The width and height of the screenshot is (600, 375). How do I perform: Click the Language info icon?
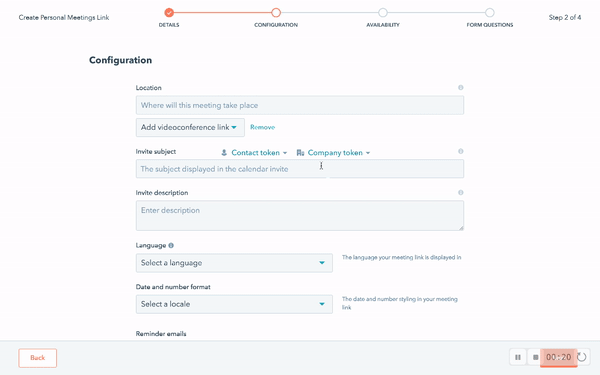click(171, 245)
